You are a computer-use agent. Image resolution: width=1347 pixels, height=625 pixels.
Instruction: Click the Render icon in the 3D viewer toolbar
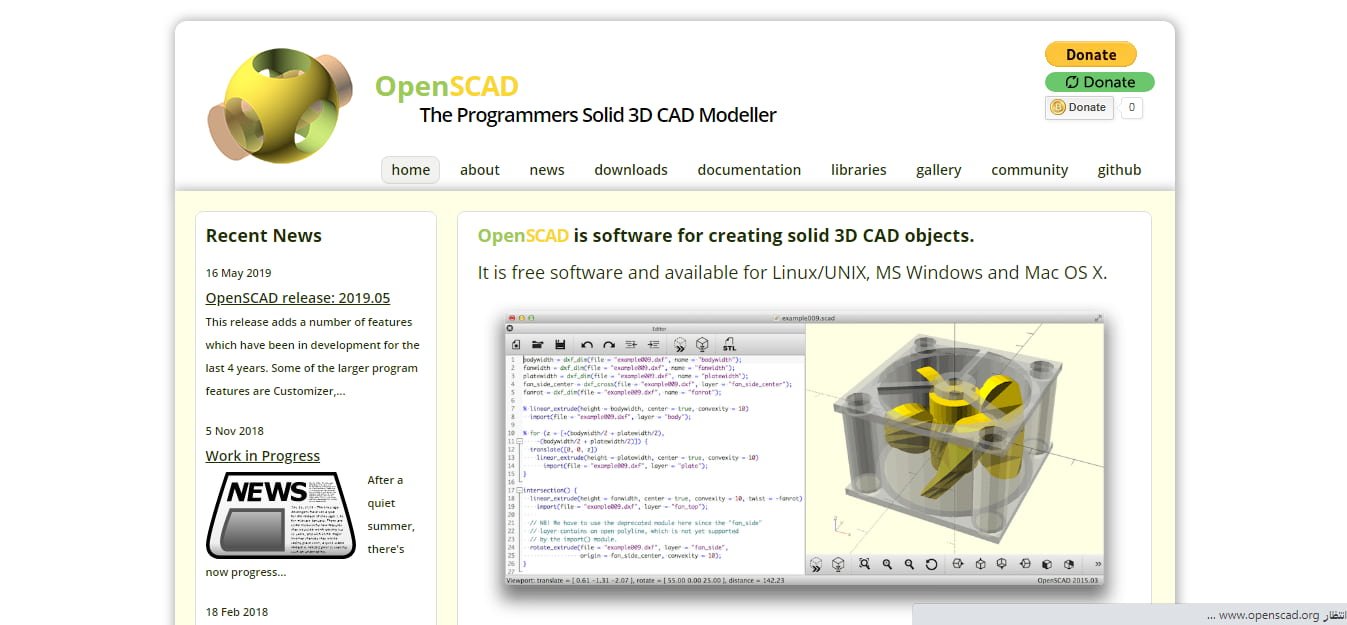pos(838,565)
